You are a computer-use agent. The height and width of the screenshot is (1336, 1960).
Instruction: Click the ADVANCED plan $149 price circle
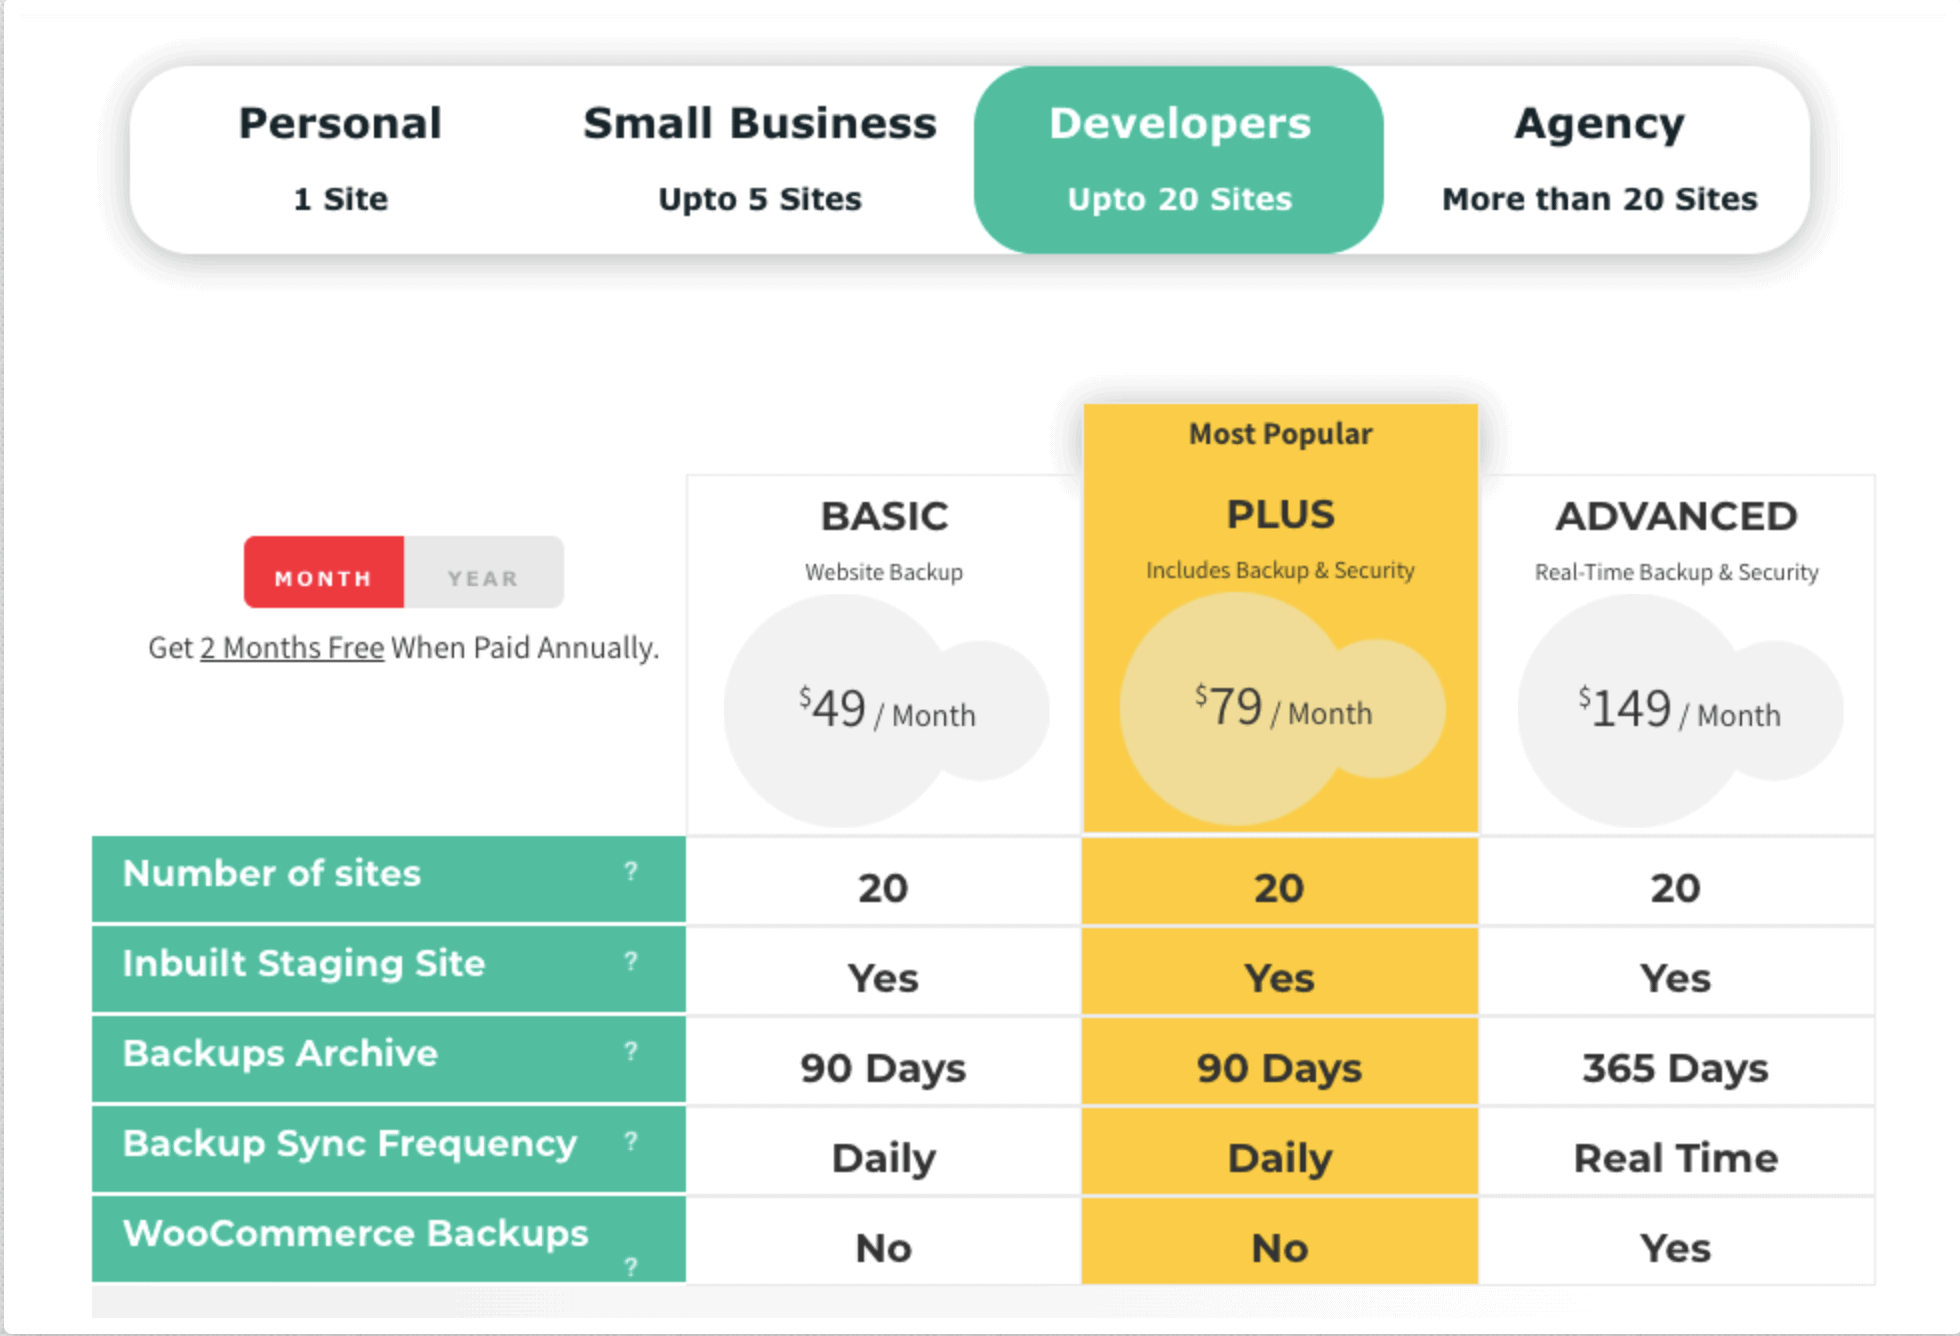(1678, 710)
